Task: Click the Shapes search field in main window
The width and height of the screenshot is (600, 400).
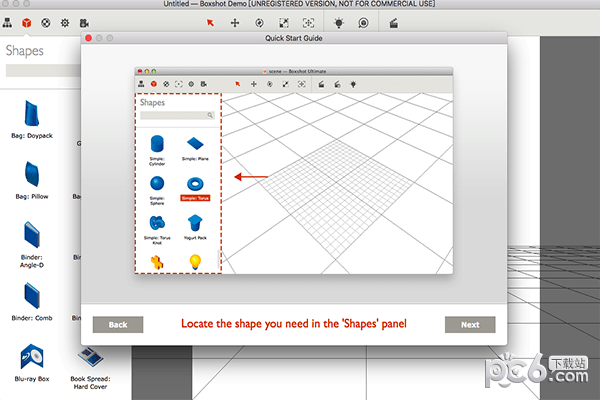Action: point(43,71)
